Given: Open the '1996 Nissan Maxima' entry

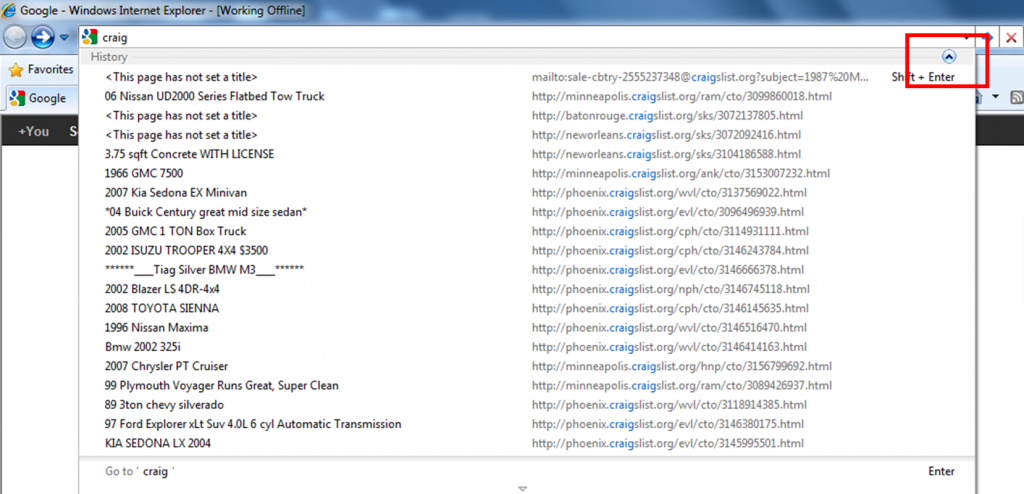Looking at the screenshot, I should 526,327.
